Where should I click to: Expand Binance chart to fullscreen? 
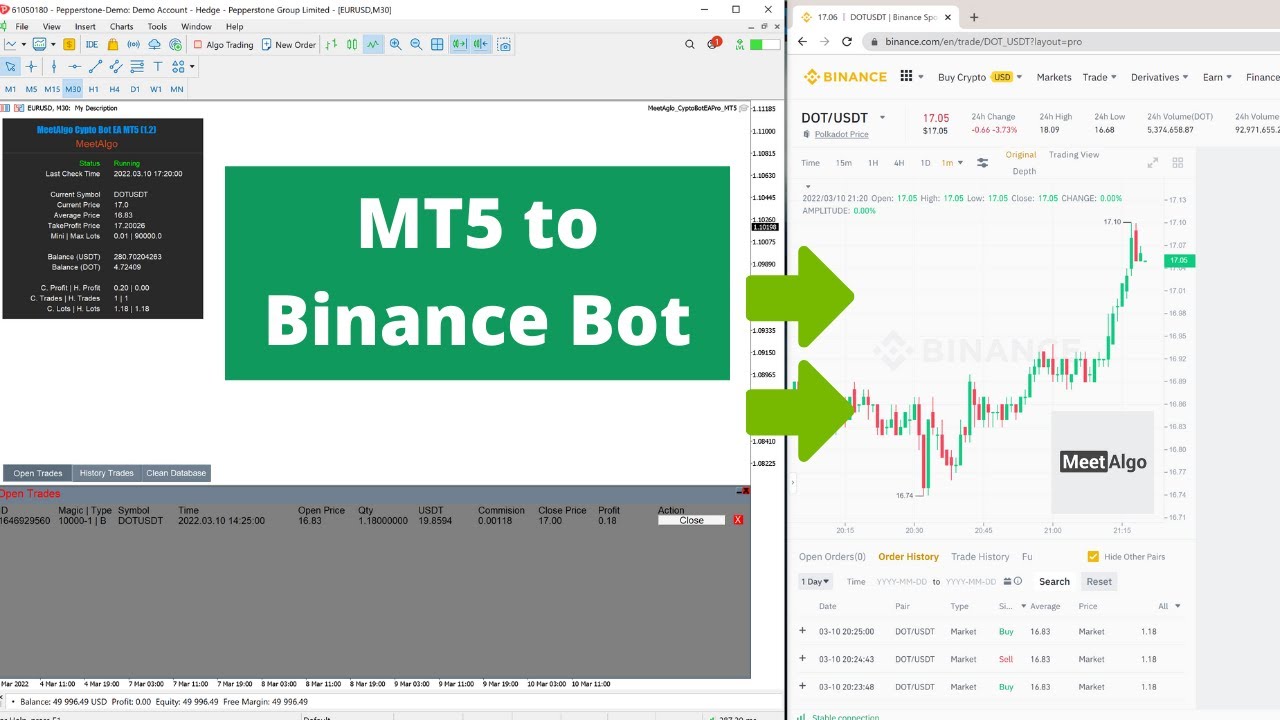click(x=1152, y=163)
